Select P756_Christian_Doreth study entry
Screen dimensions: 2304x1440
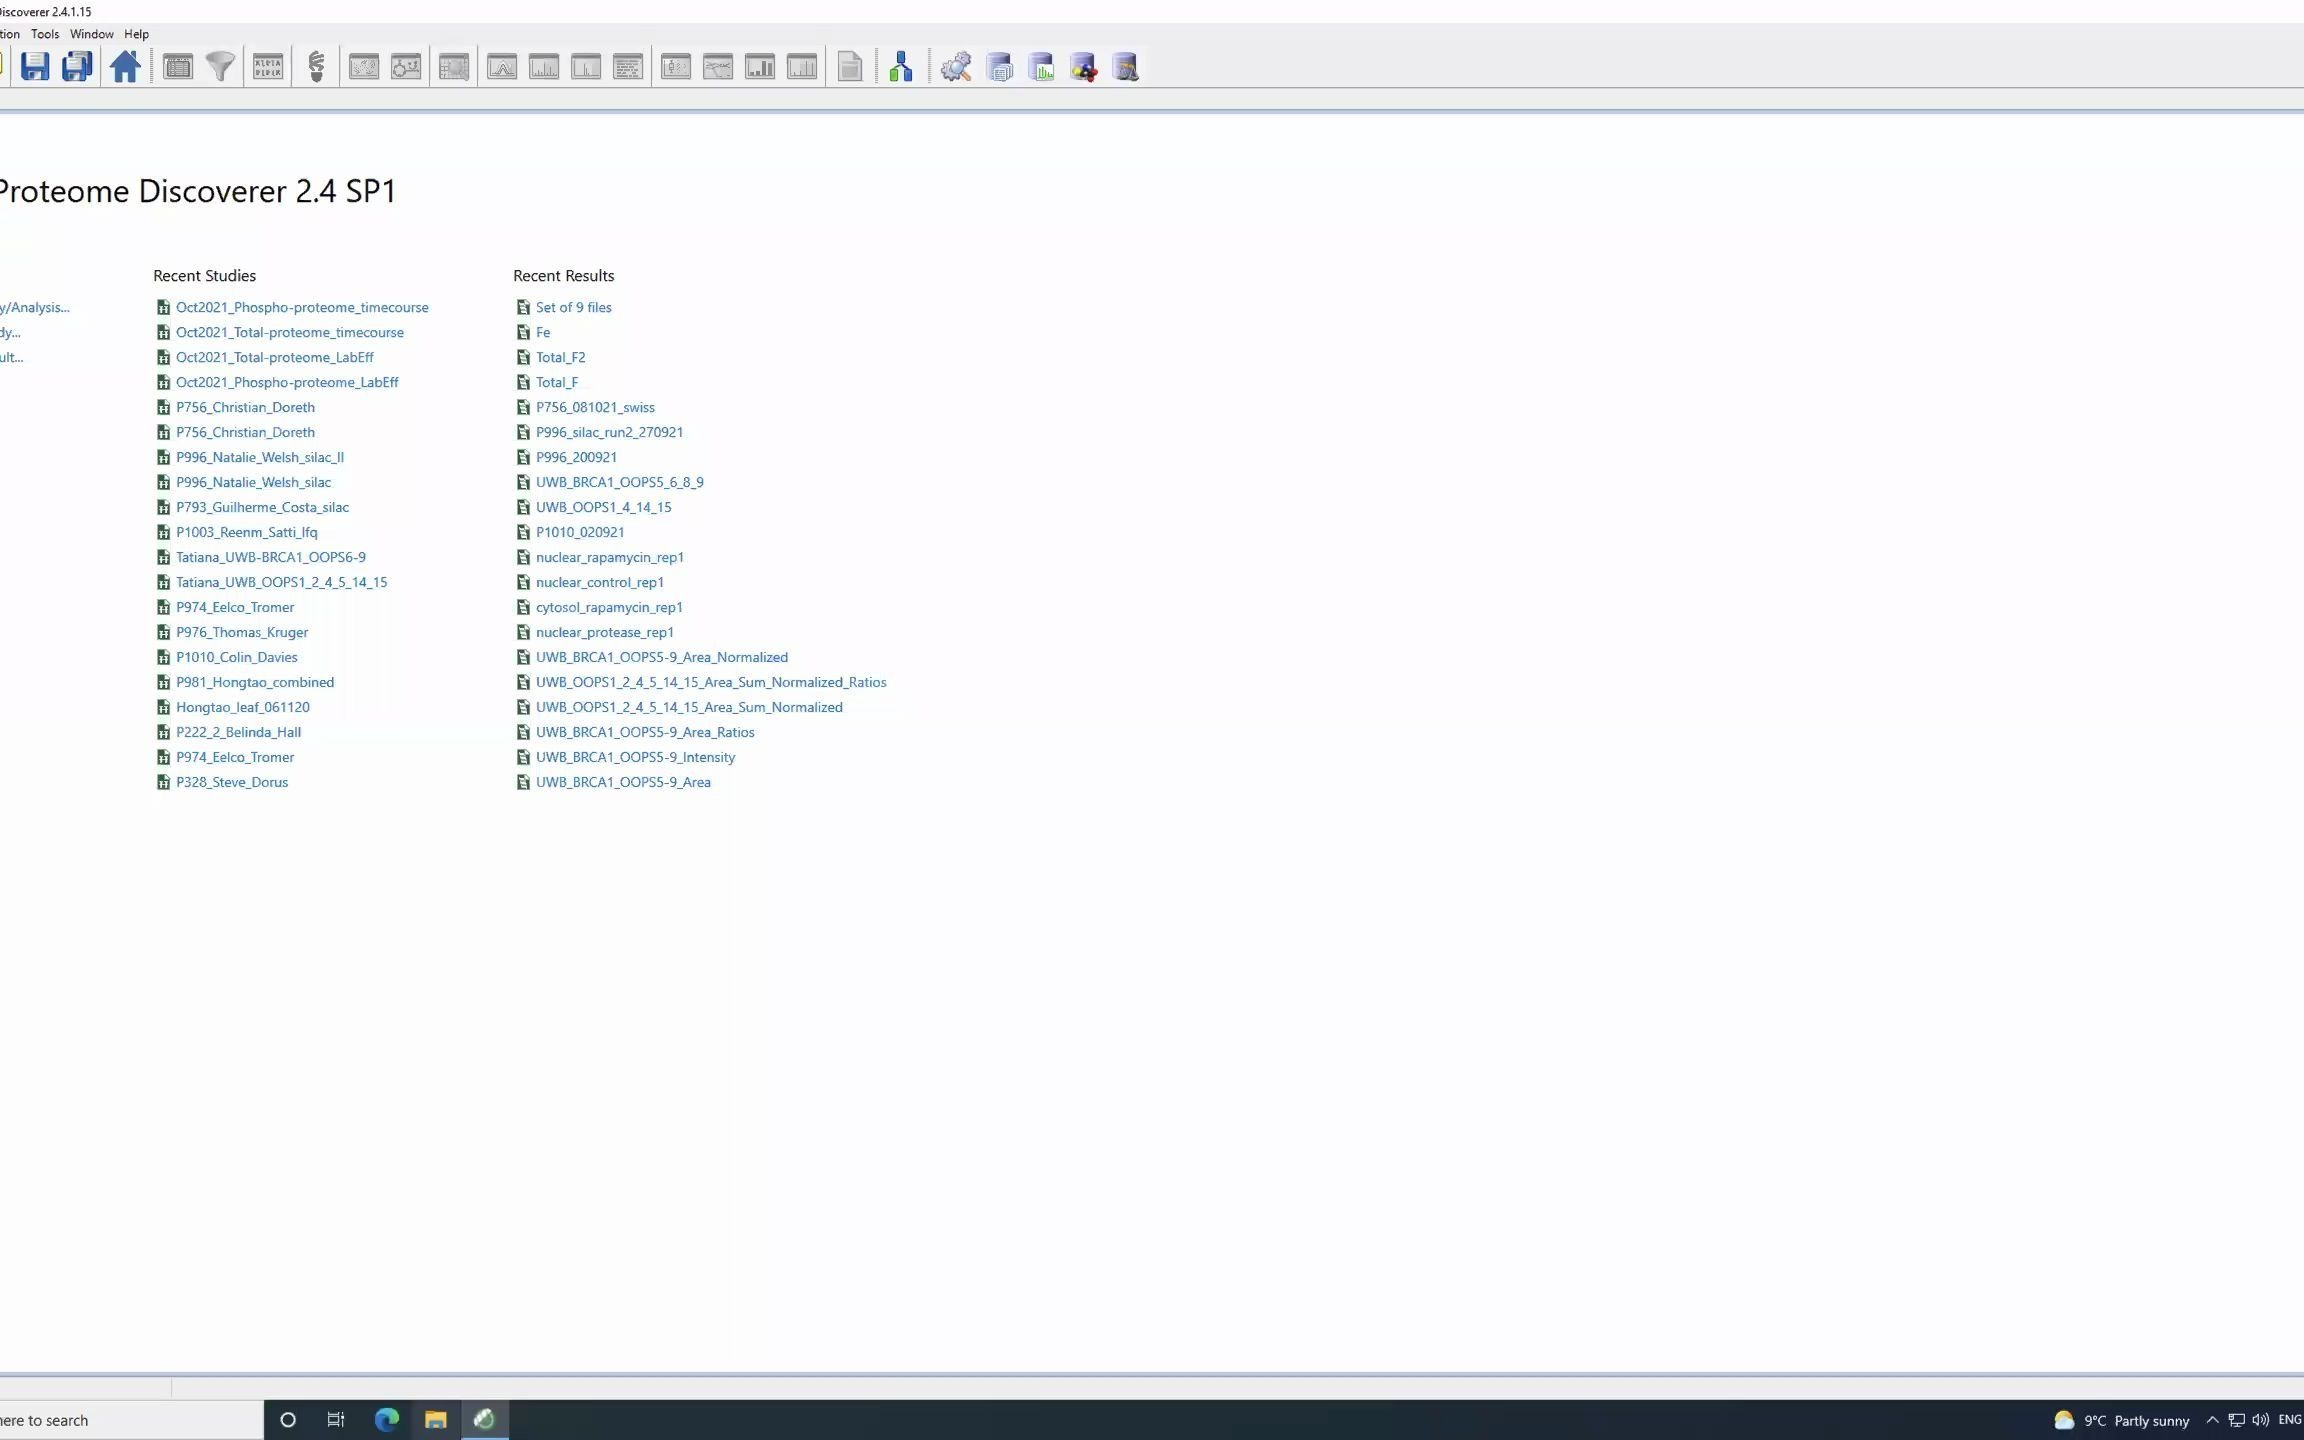pyautogui.click(x=245, y=406)
